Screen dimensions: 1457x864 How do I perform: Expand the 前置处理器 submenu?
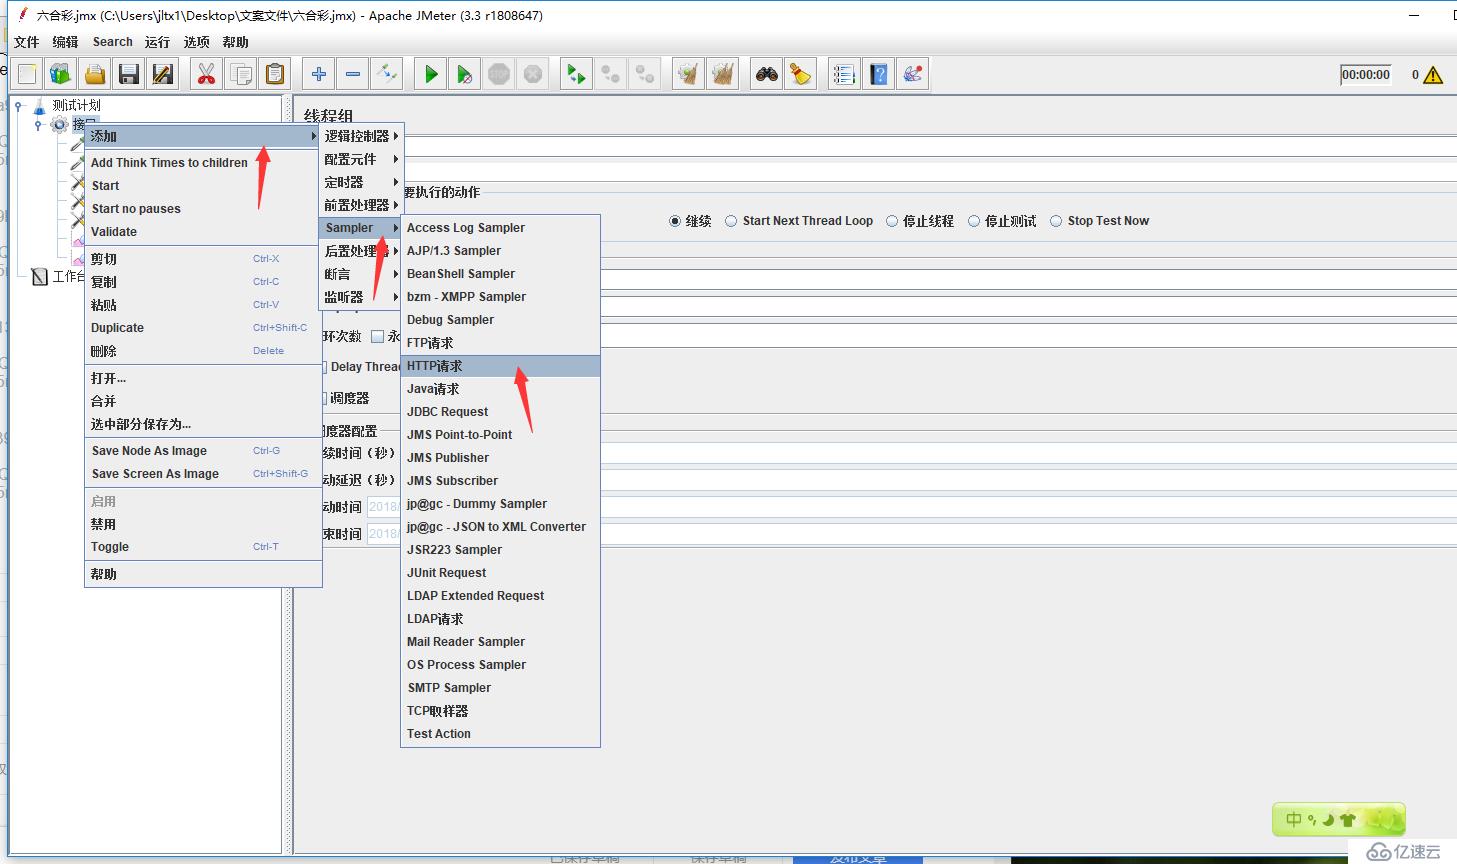[361, 205]
